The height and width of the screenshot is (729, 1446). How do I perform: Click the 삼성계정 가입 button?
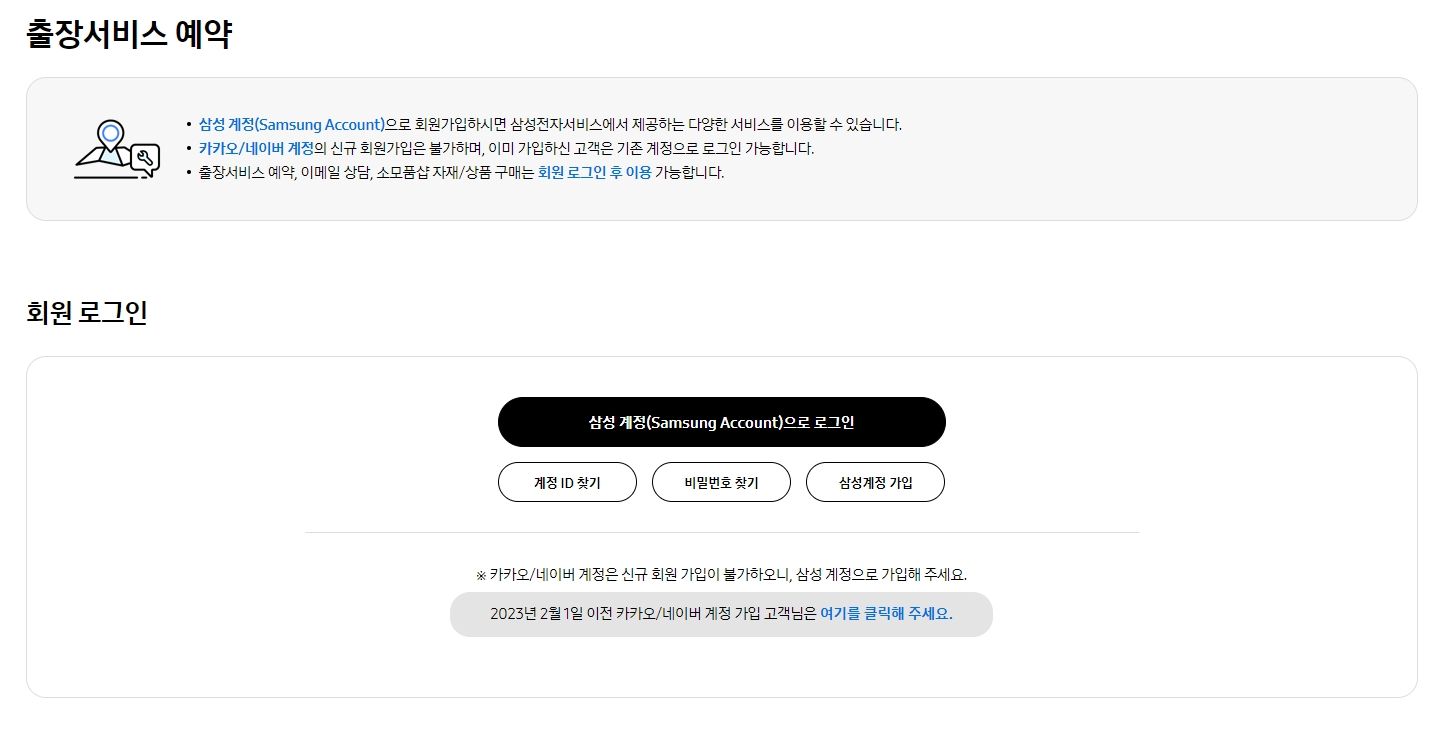pyautogui.click(x=875, y=481)
